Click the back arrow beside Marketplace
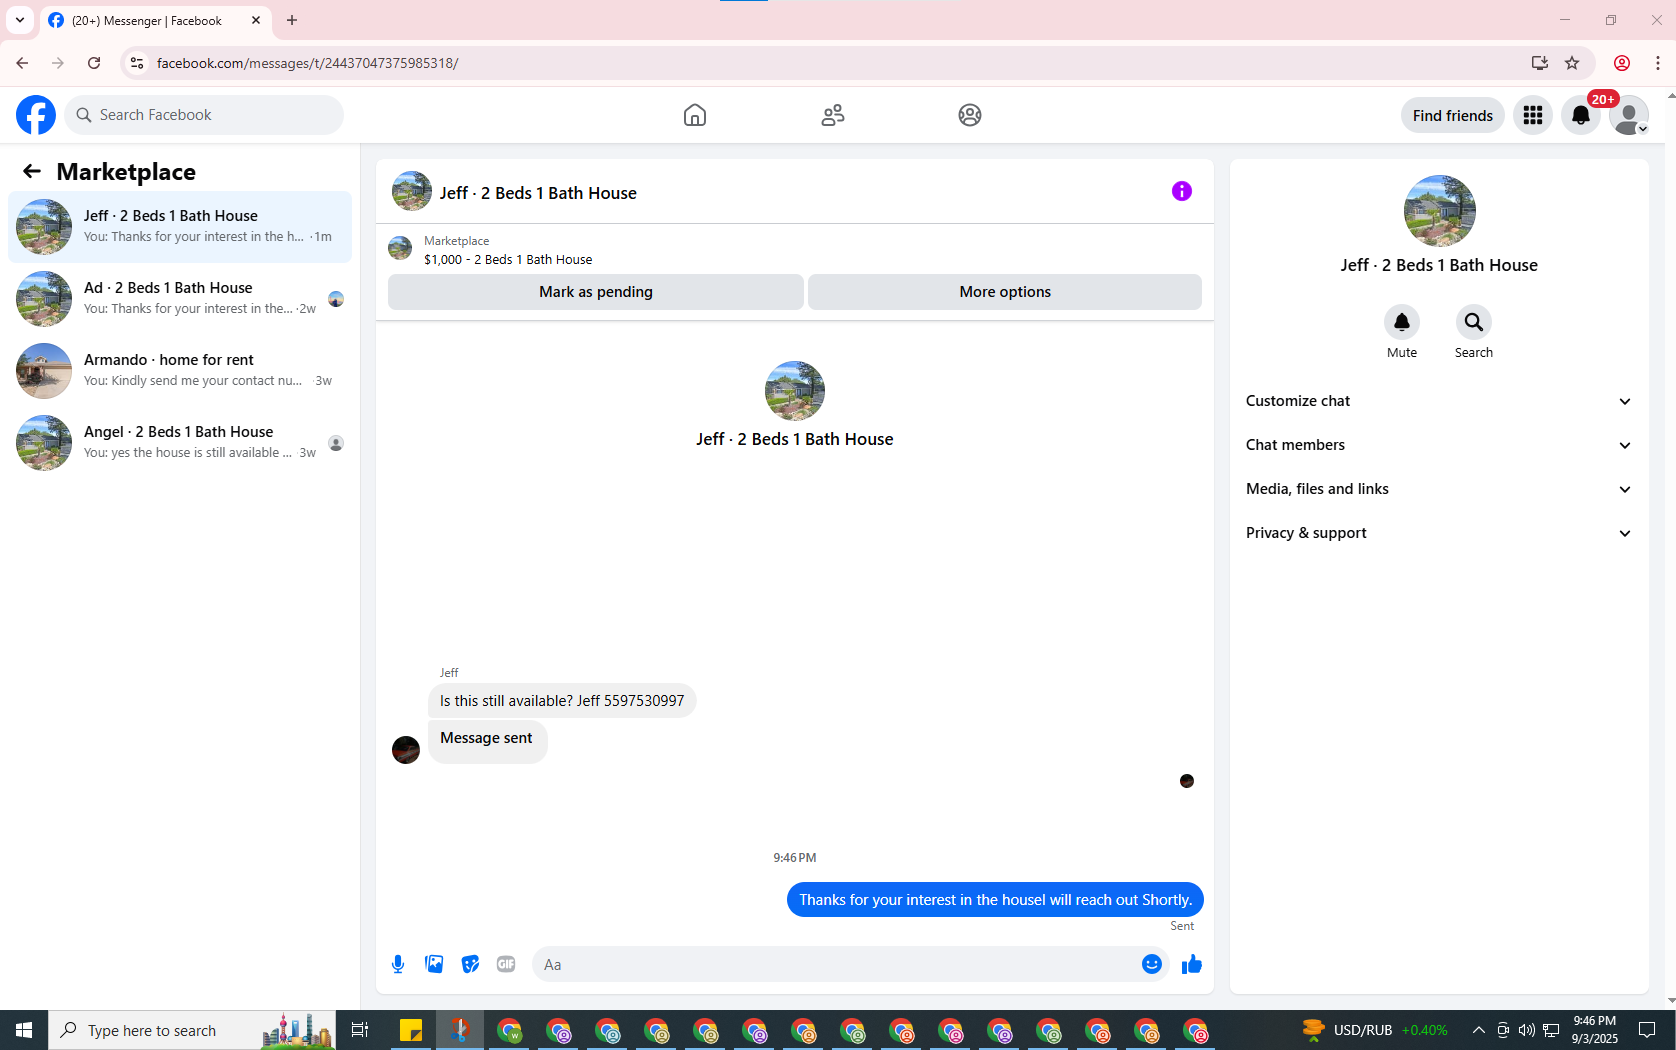Screen dimensions: 1676x1050 coord(32,171)
